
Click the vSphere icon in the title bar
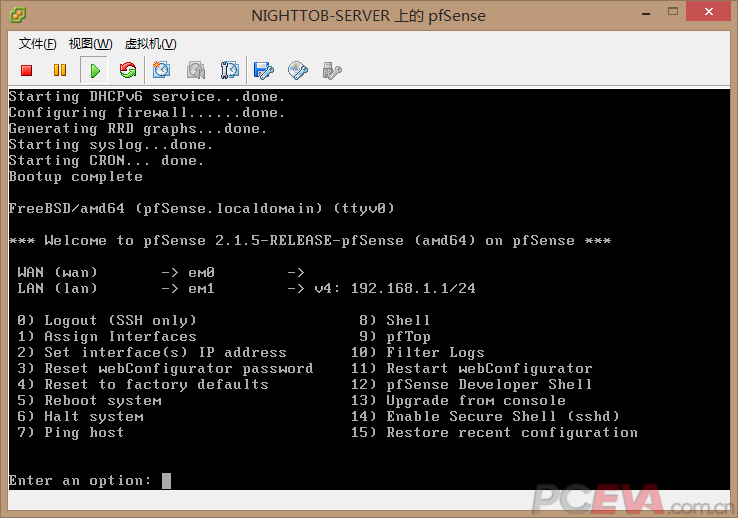click(x=17, y=15)
